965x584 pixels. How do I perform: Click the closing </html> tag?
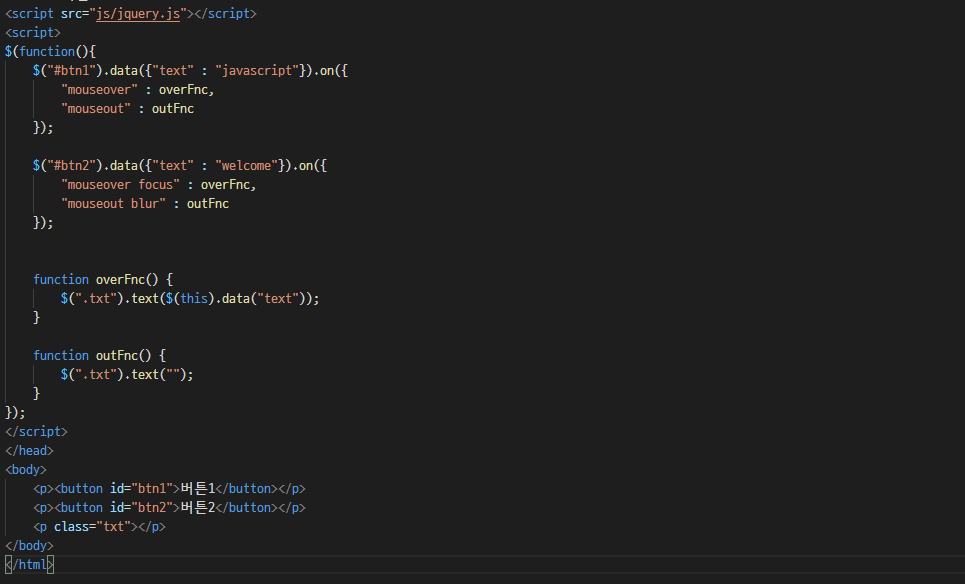[x=30, y=565]
